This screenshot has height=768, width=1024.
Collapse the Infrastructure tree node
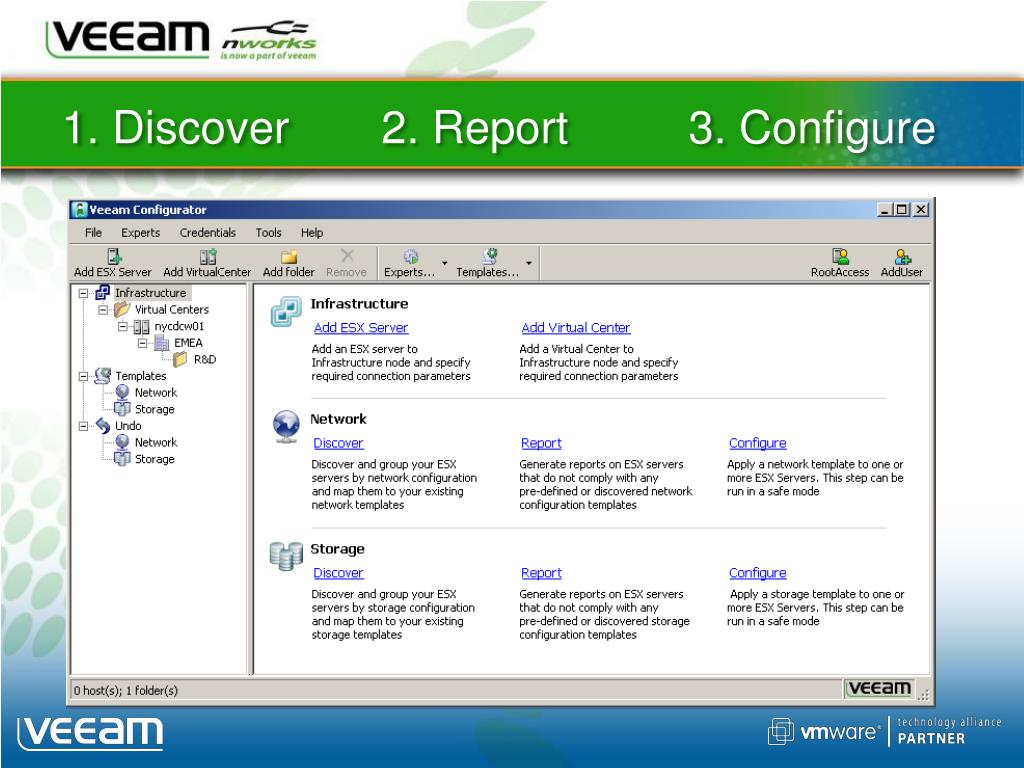84,293
